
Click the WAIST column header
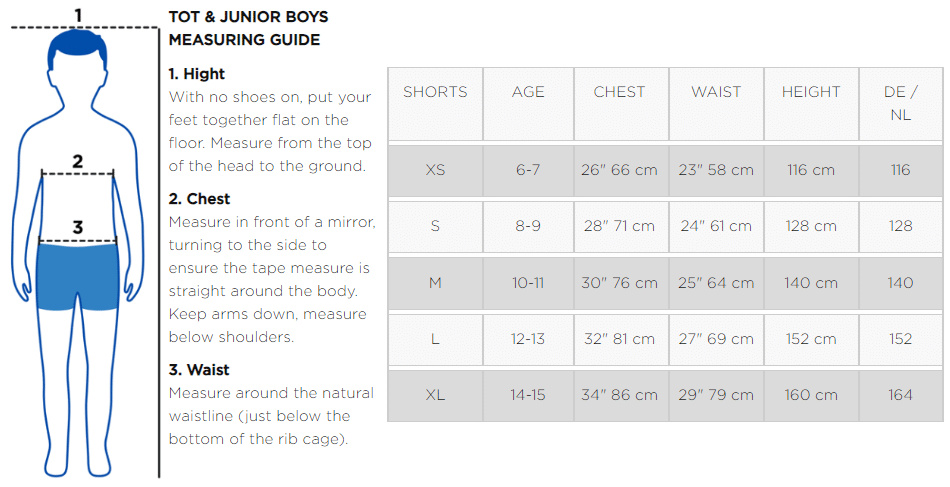(716, 92)
